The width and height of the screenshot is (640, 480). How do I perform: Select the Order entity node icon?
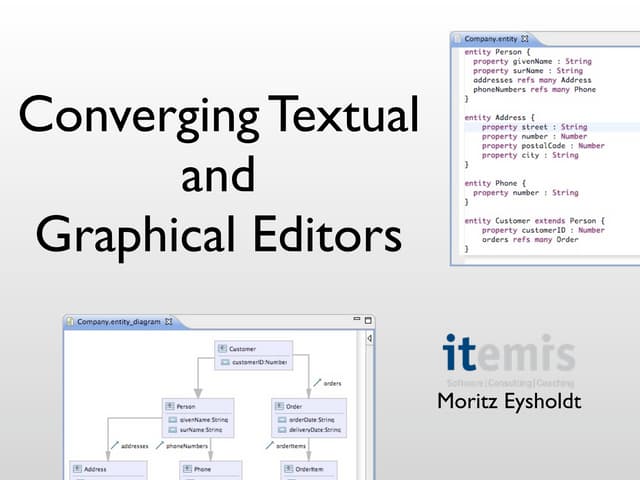279,407
